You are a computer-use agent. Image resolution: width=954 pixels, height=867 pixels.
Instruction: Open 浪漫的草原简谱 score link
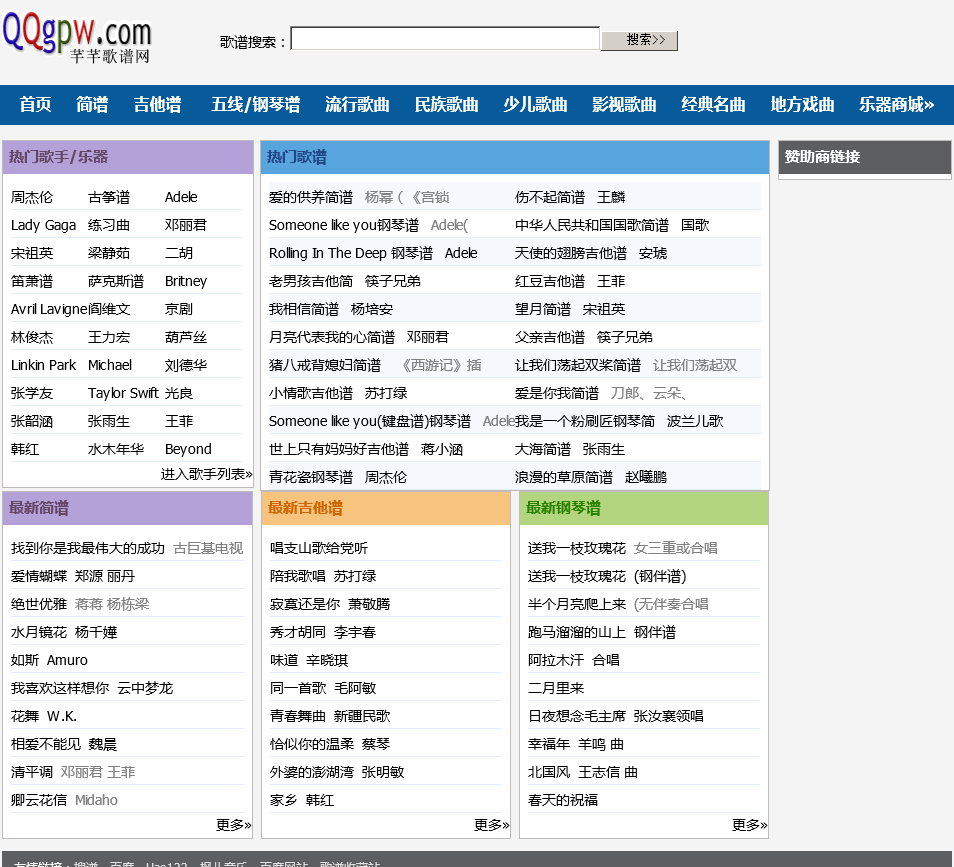pyautogui.click(x=563, y=477)
